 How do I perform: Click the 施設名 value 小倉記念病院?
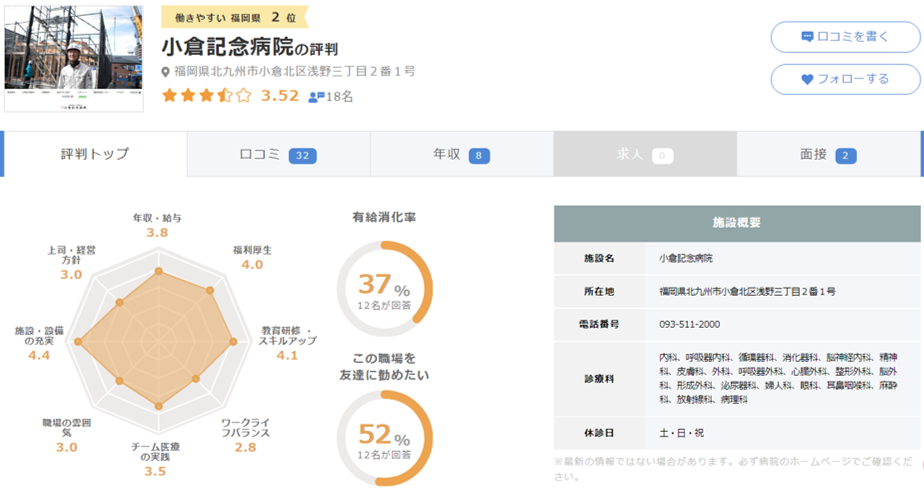(685, 259)
